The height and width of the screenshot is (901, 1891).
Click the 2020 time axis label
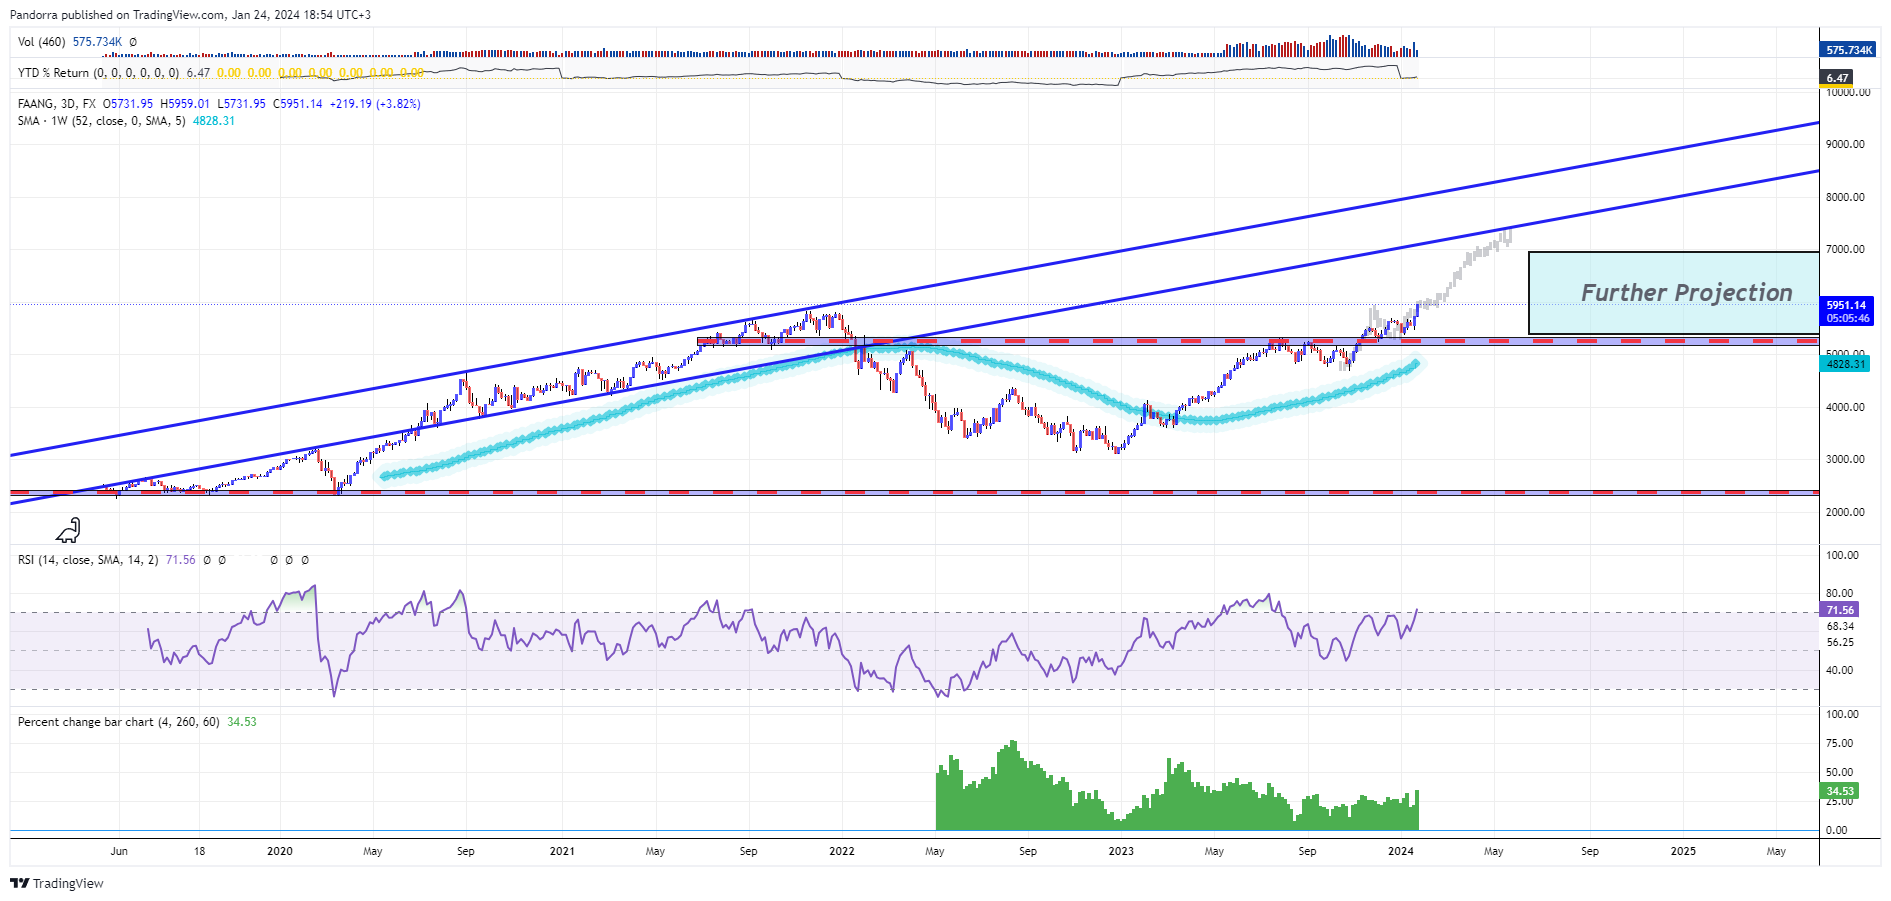coord(280,851)
